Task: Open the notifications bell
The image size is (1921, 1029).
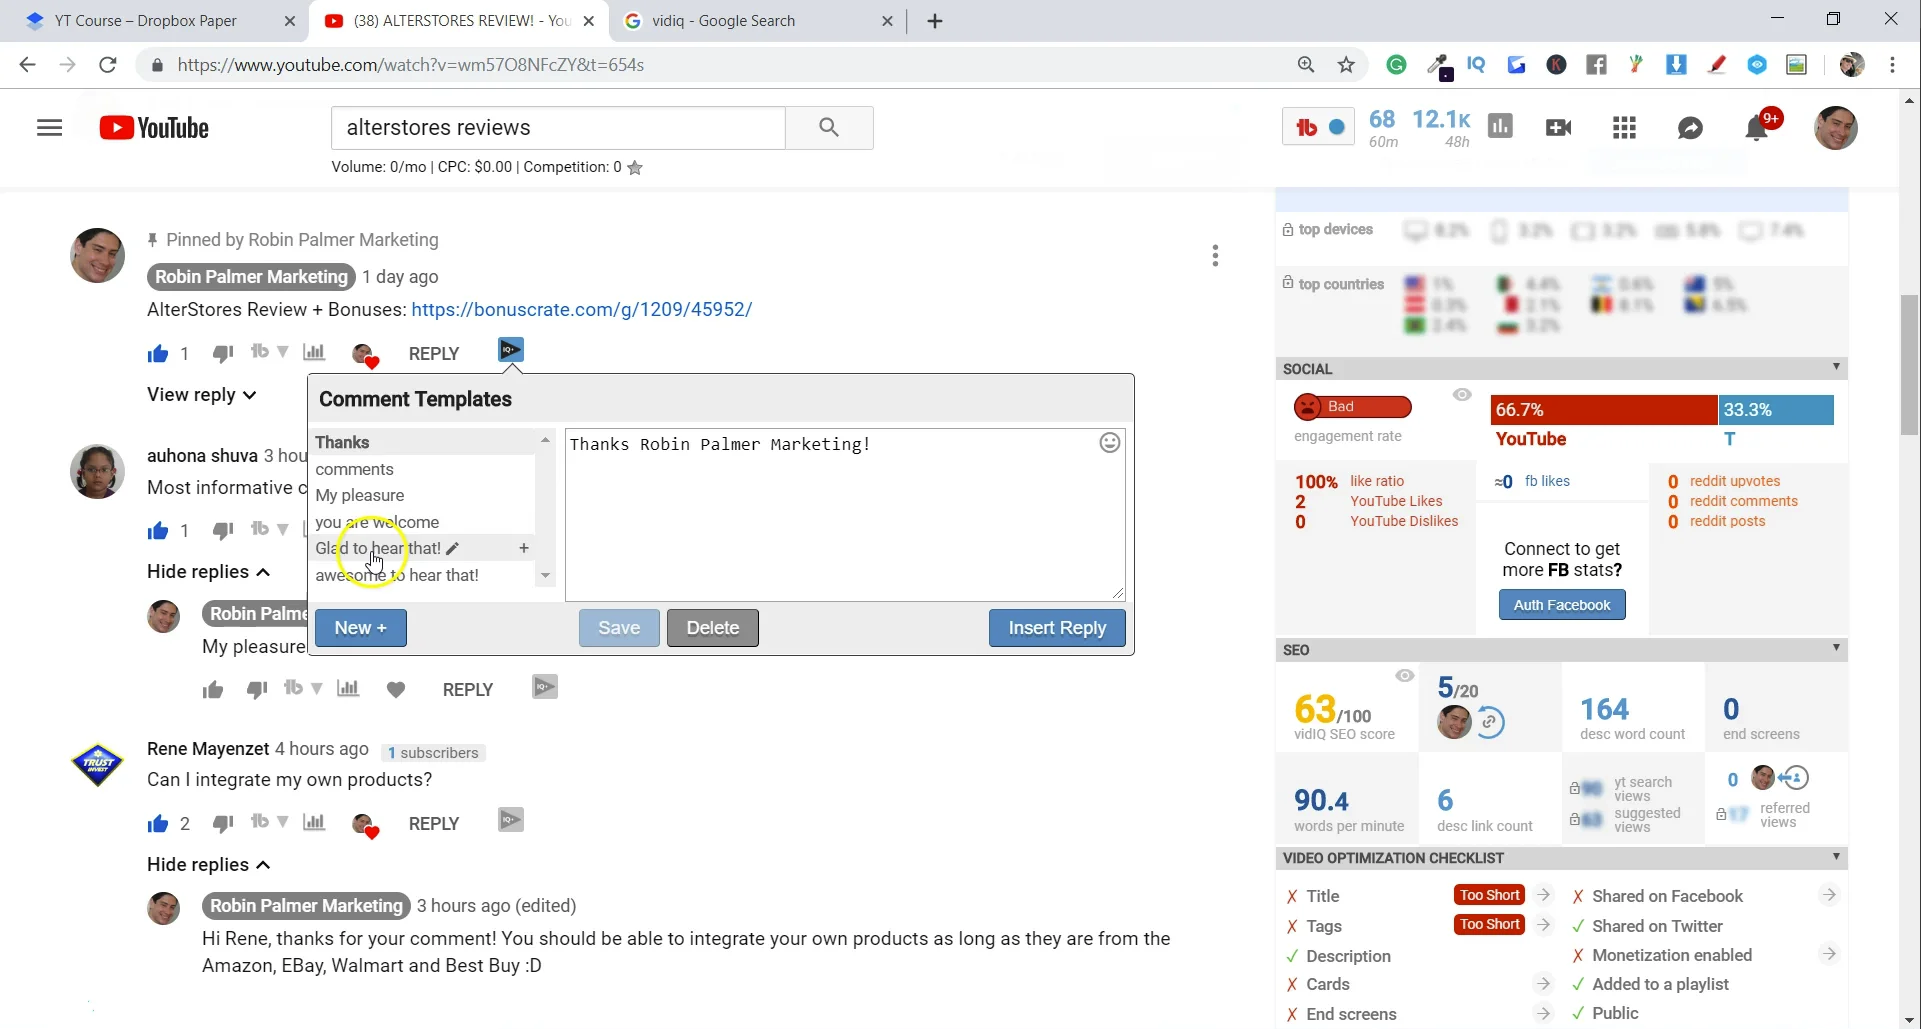Action: 1757,128
